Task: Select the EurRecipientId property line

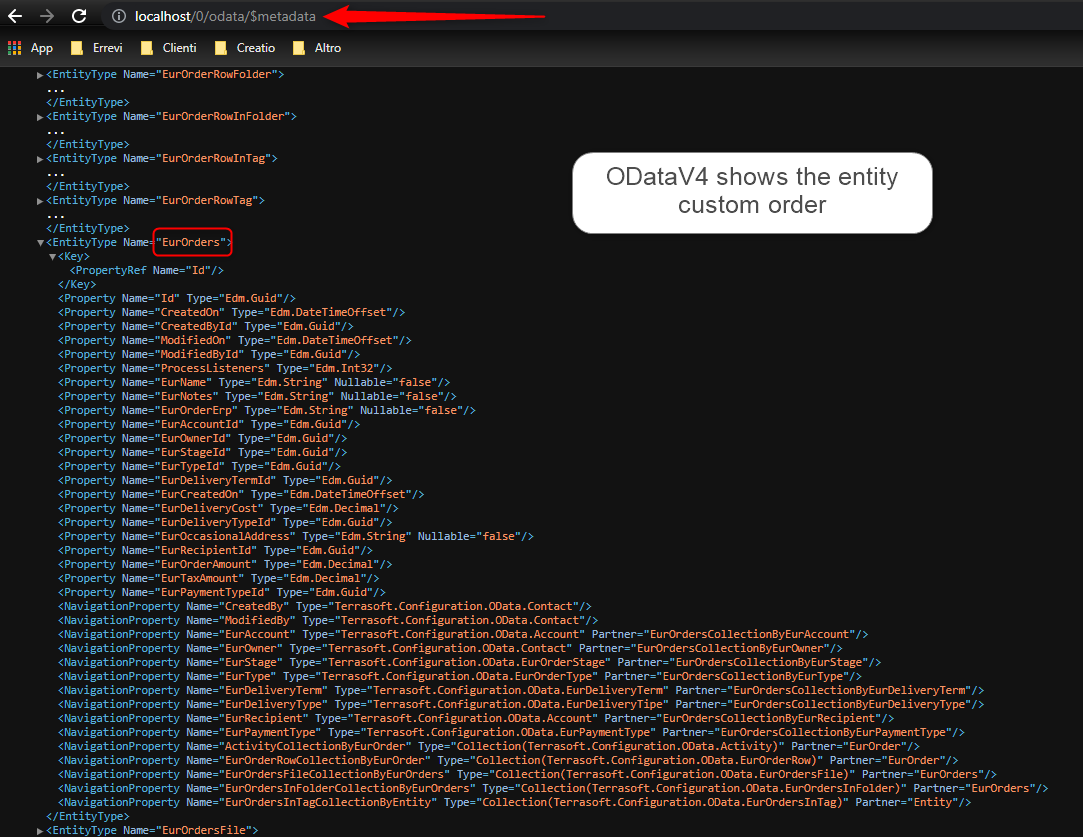Action: pyautogui.click(x=215, y=550)
